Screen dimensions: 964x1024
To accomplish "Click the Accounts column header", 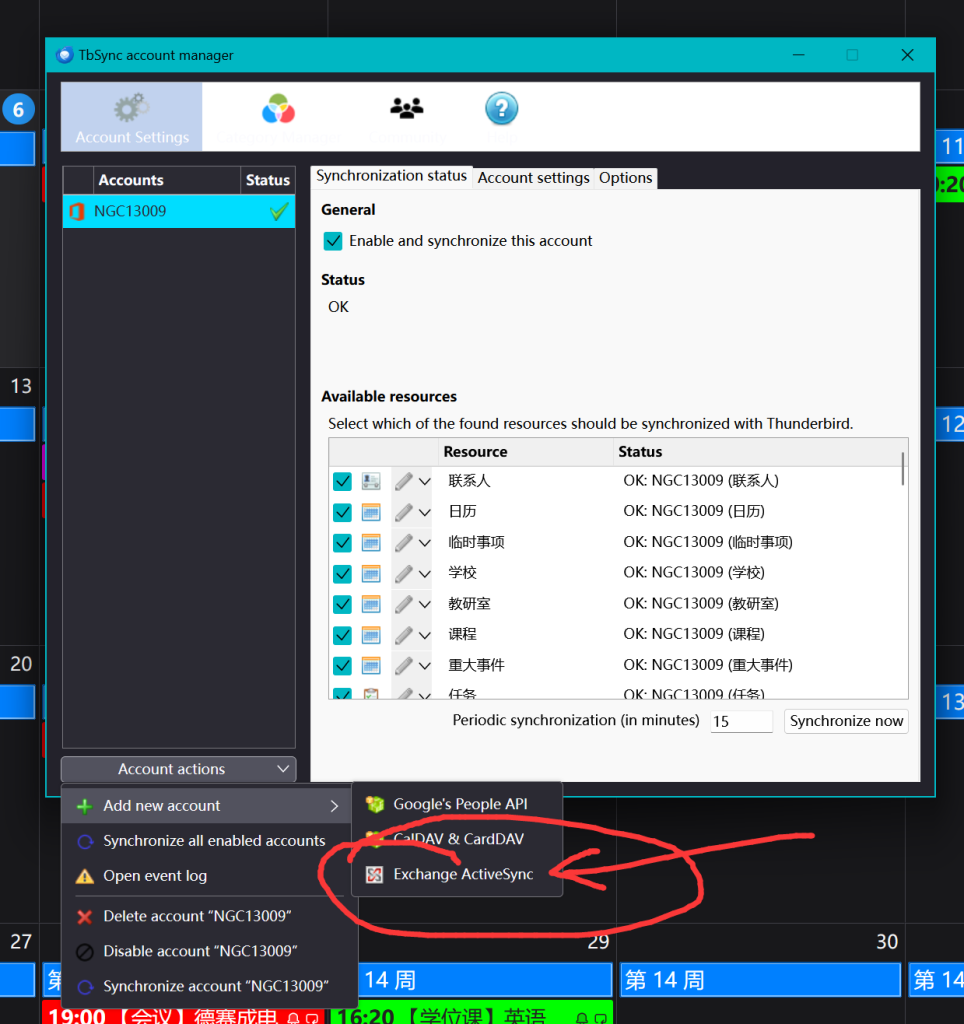I will point(167,180).
